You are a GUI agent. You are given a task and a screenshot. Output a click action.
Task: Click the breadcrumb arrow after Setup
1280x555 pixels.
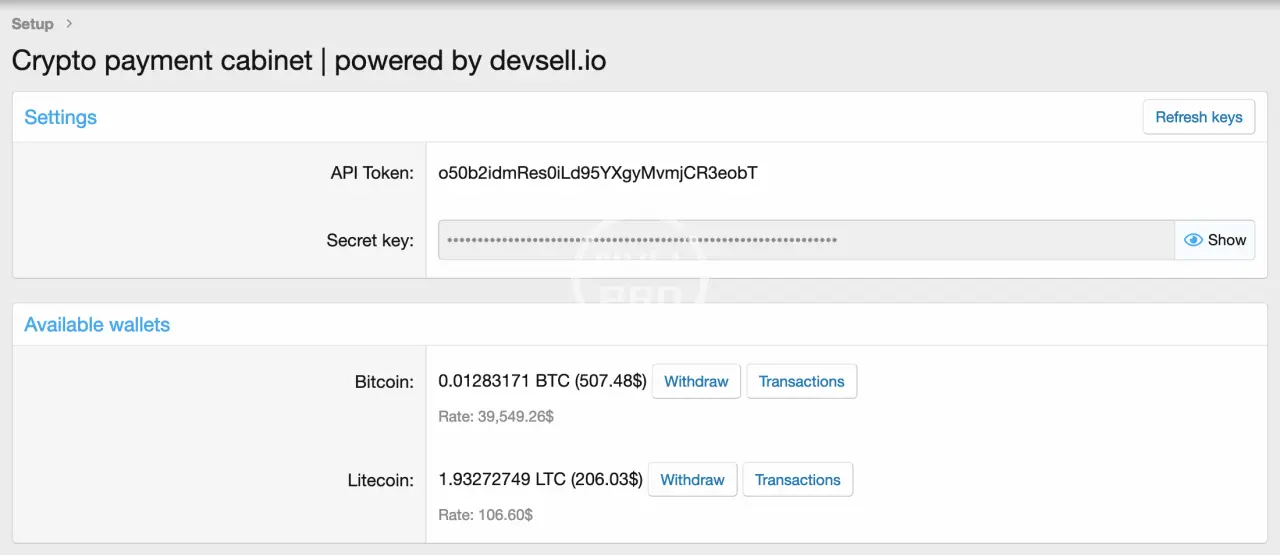coord(68,23)
